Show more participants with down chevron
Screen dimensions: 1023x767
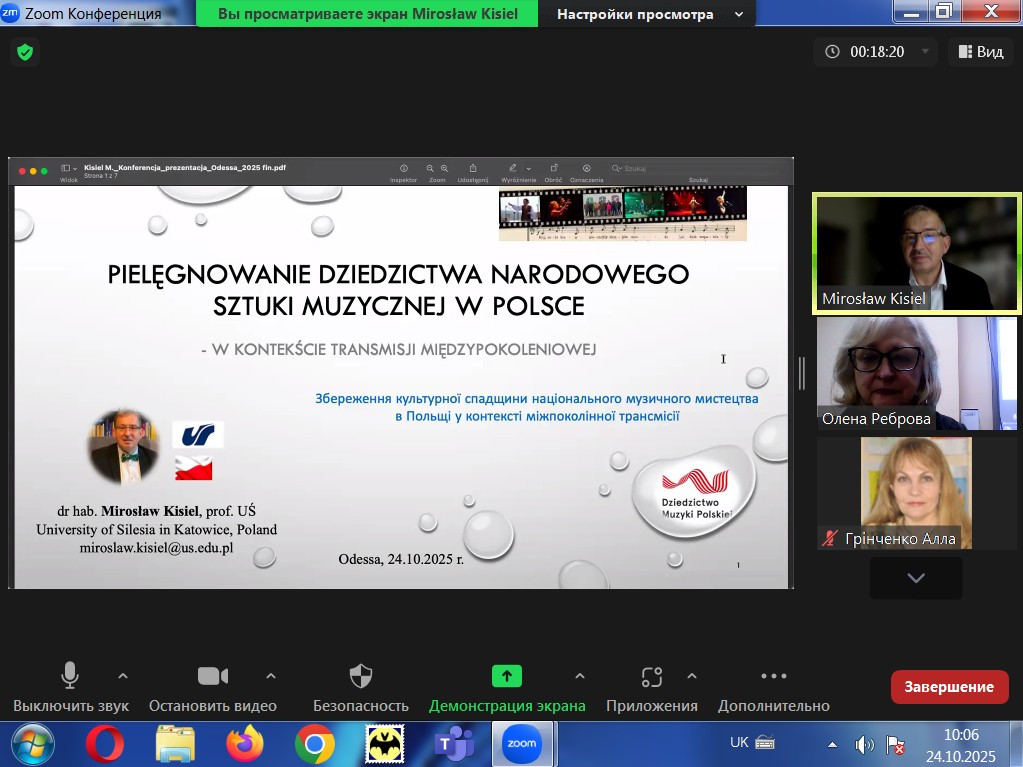pos(916,578)
